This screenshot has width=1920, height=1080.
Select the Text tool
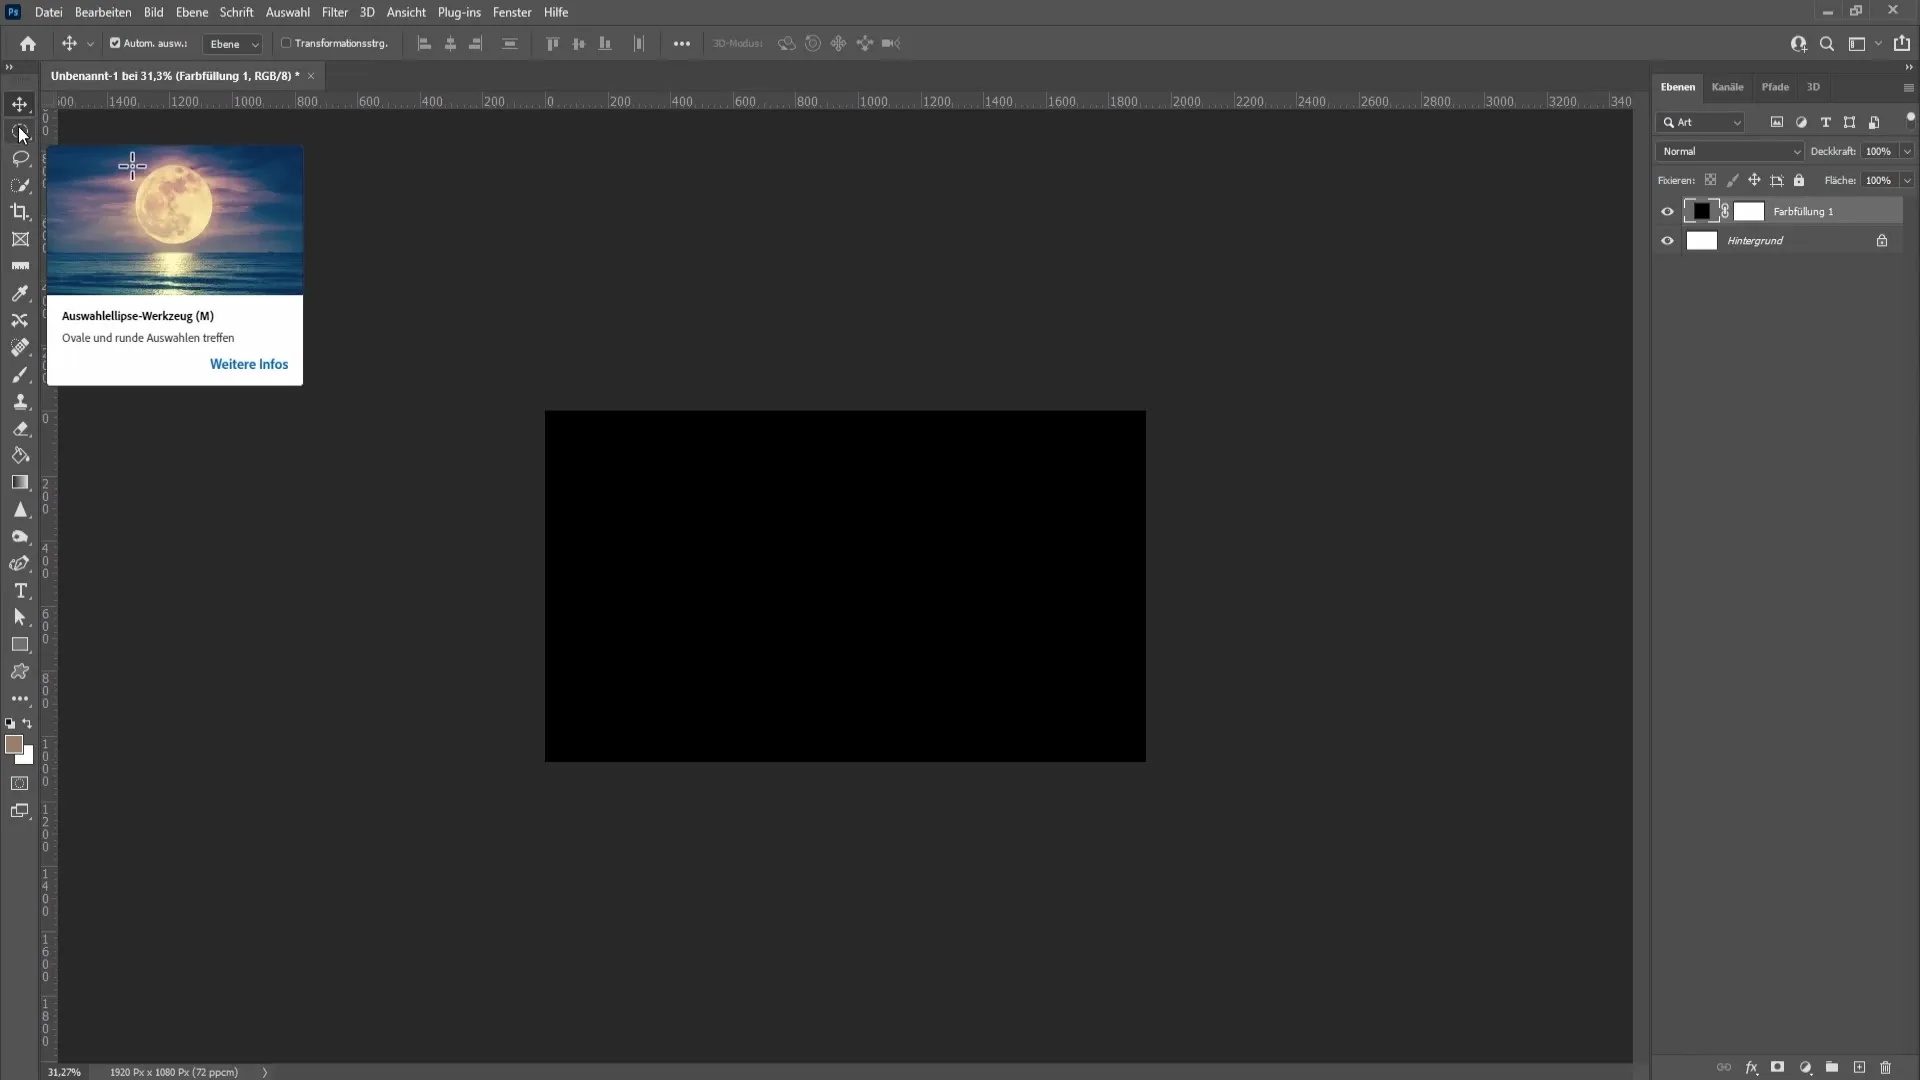18,589
